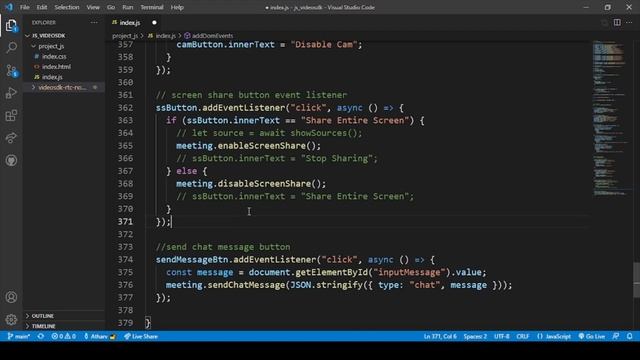Image resolution: width=640 pixels, height=360 pixels.
Task: Open the Go menu
Action: pyautogui.click(x=111, y=7)
